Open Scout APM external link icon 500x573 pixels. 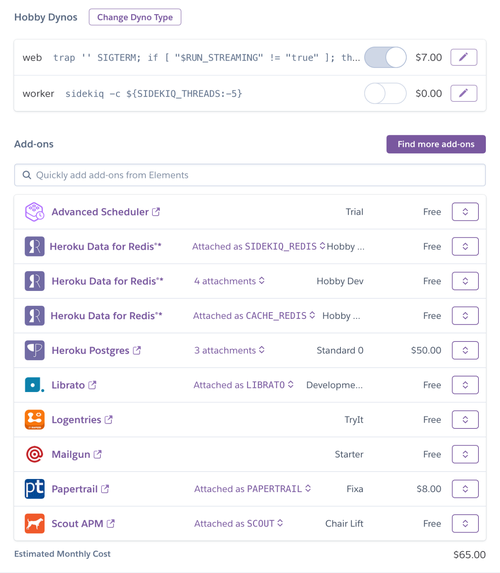110,523
